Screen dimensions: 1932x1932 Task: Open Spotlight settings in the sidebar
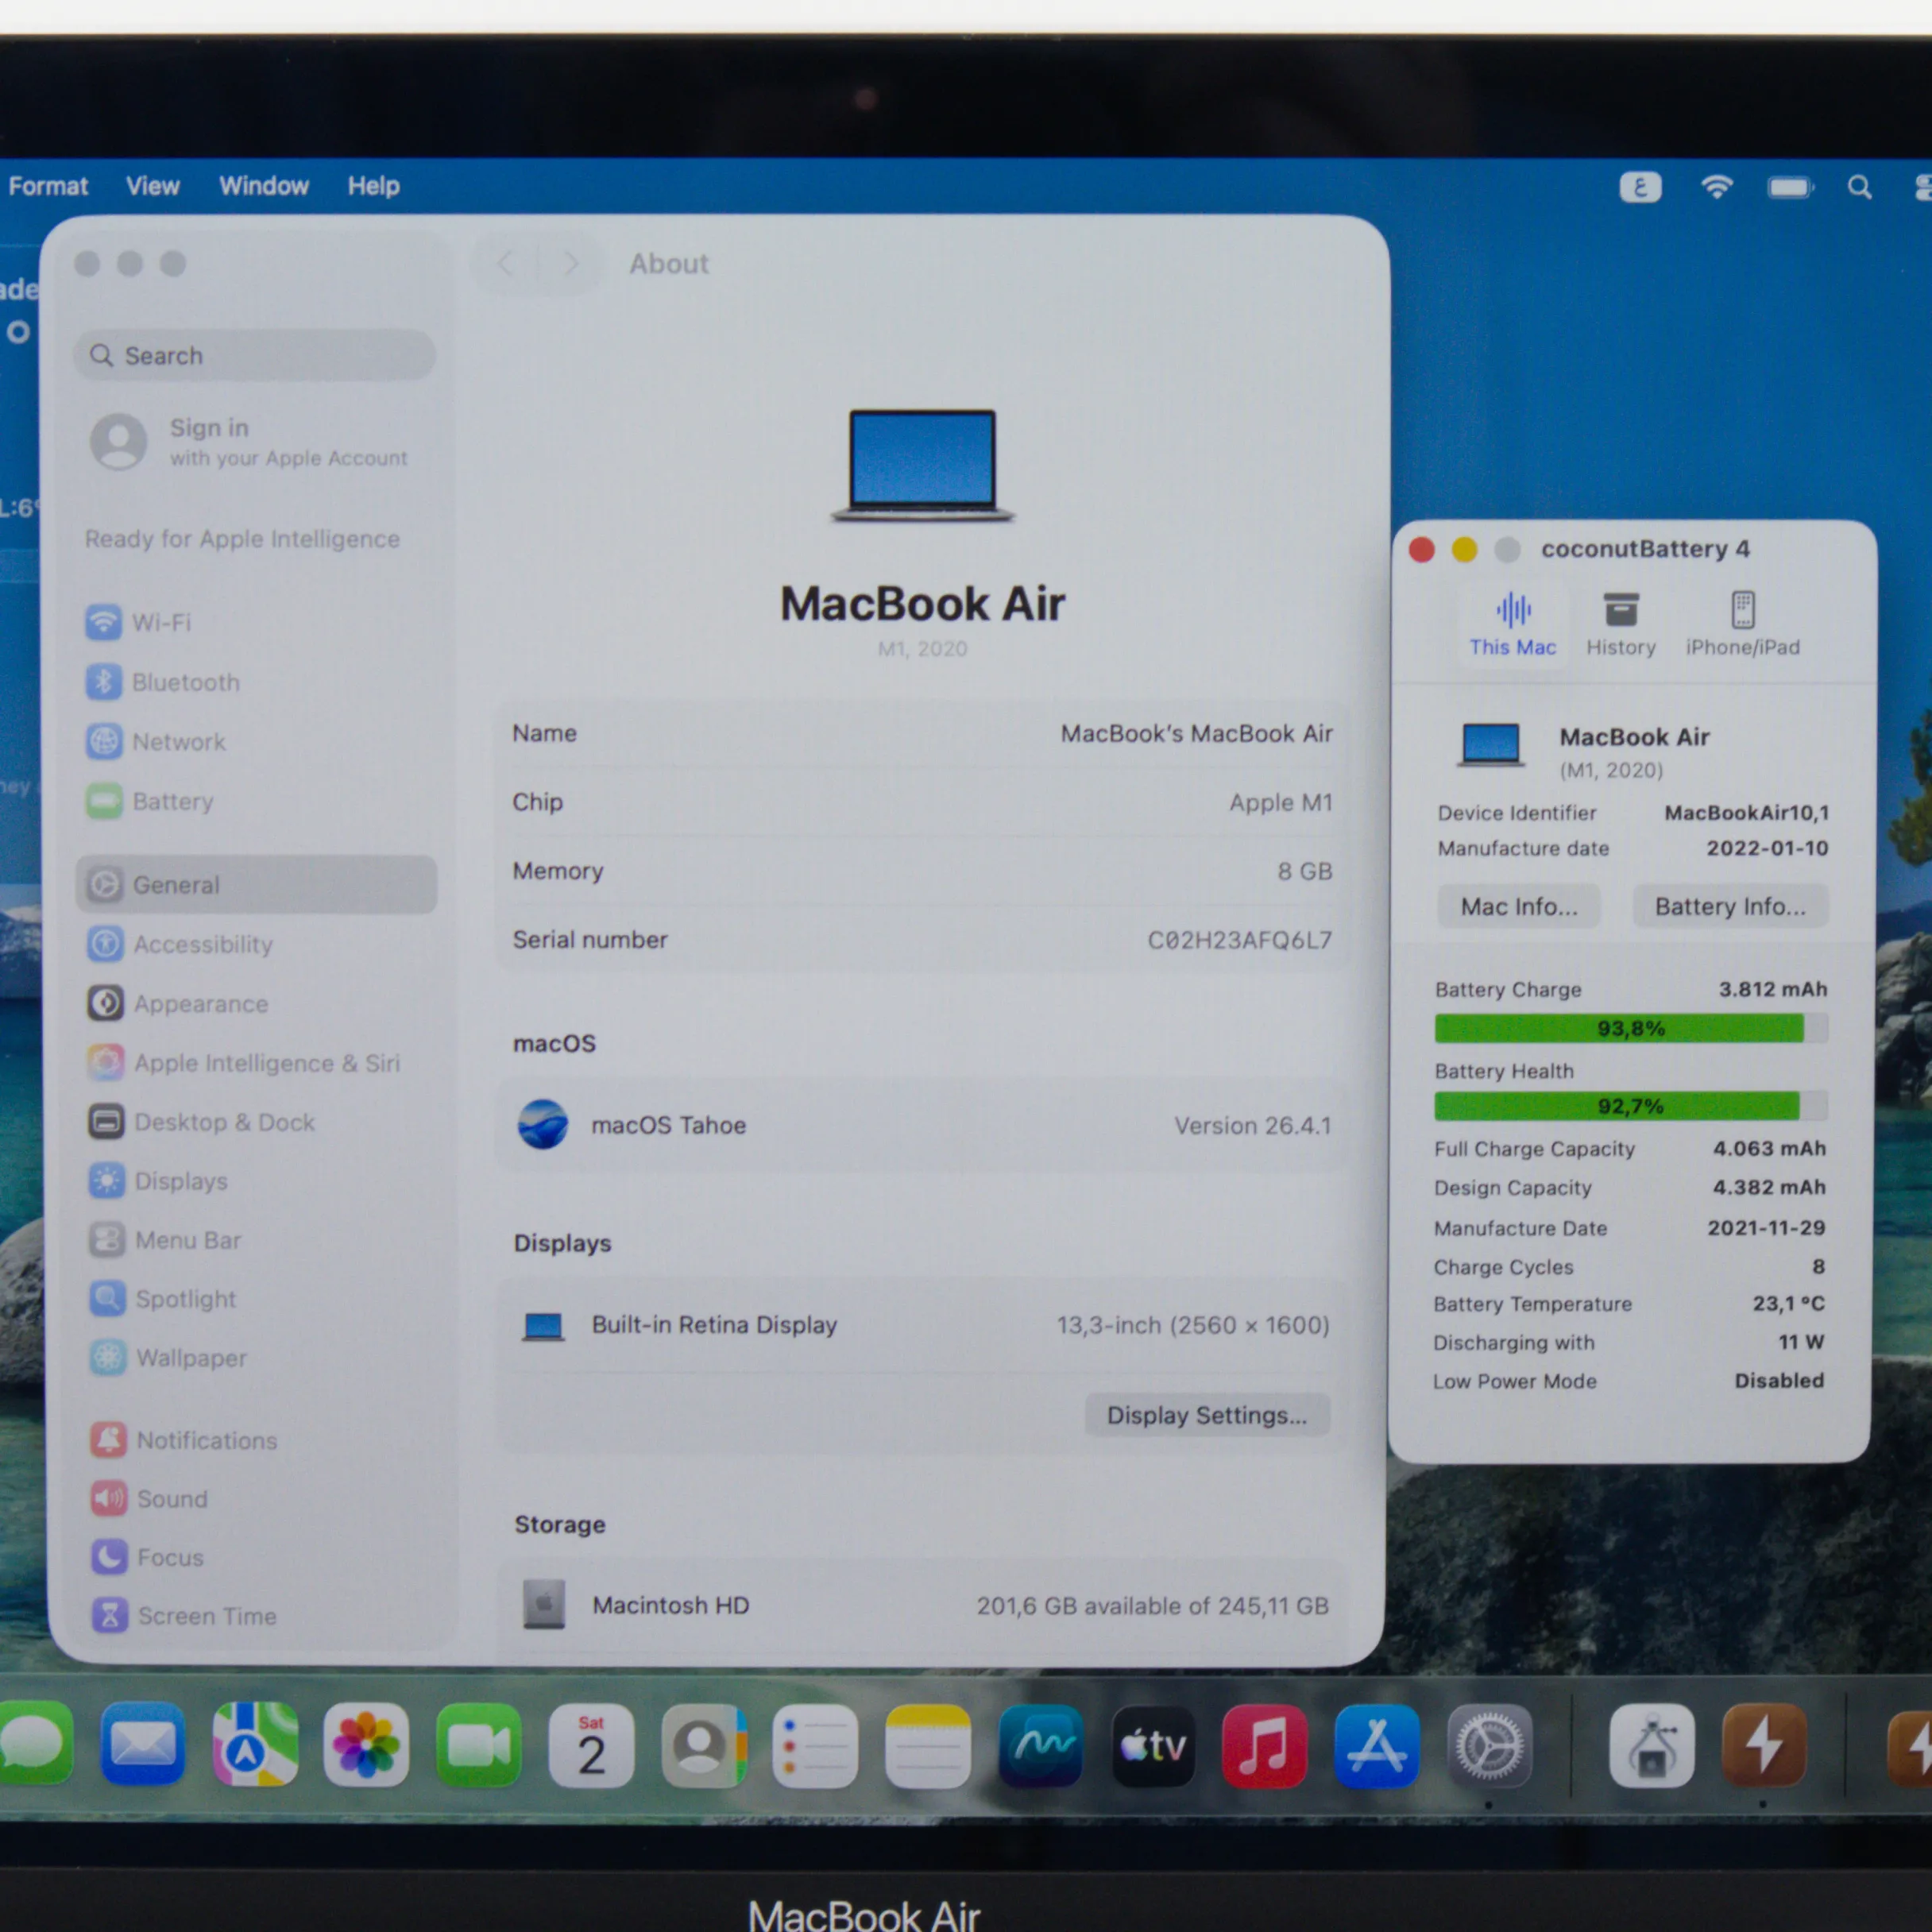[162, 1299]
